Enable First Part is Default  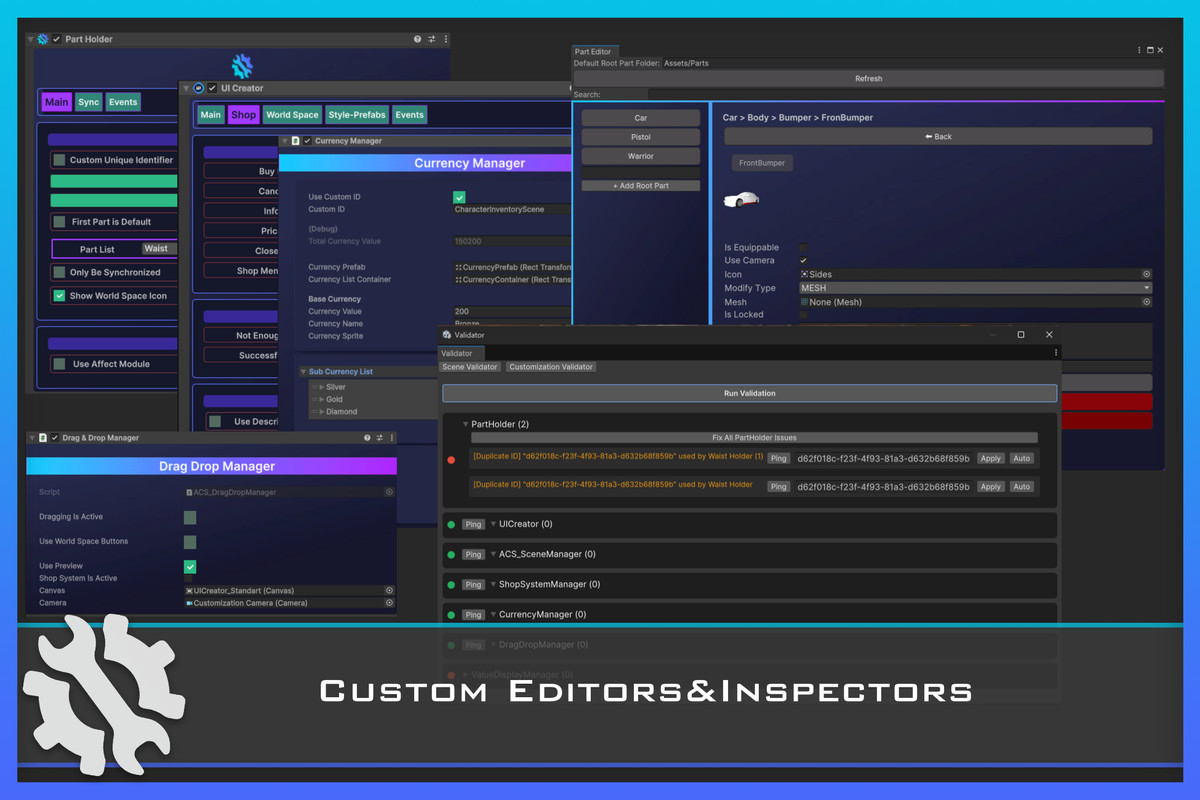coord(60,222)
